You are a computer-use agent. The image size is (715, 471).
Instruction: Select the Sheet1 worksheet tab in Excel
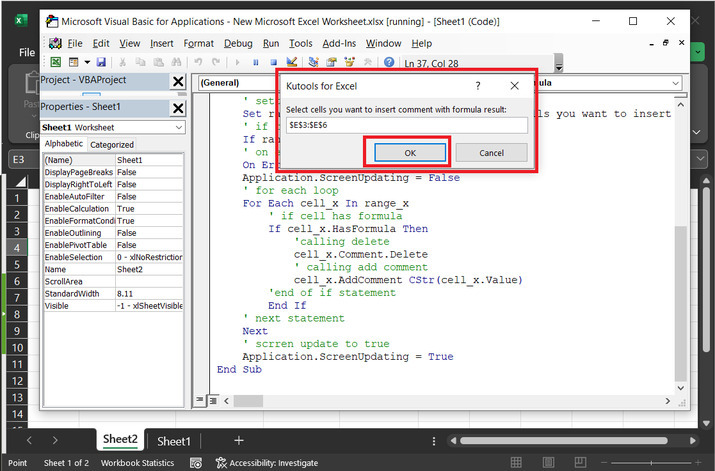coord(173,441)
